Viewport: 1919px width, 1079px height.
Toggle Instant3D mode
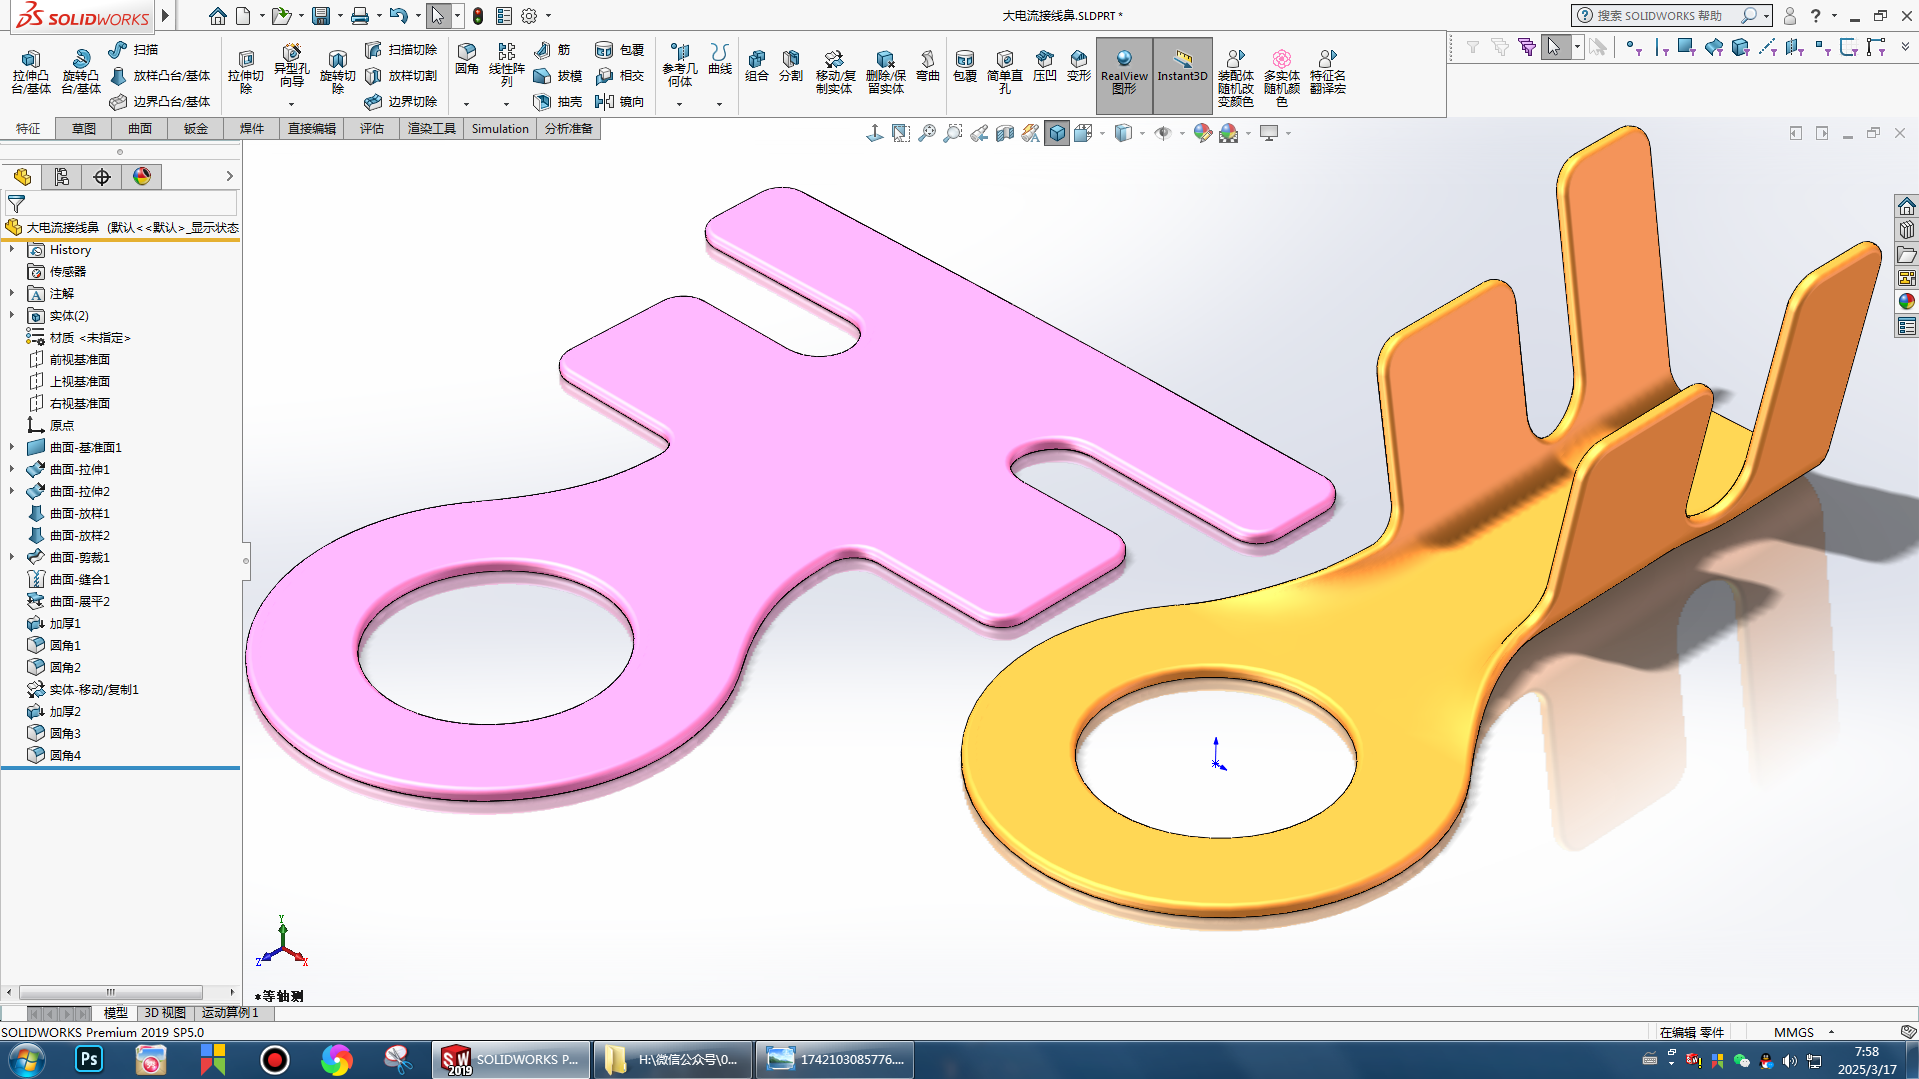tap(1182, 74)
